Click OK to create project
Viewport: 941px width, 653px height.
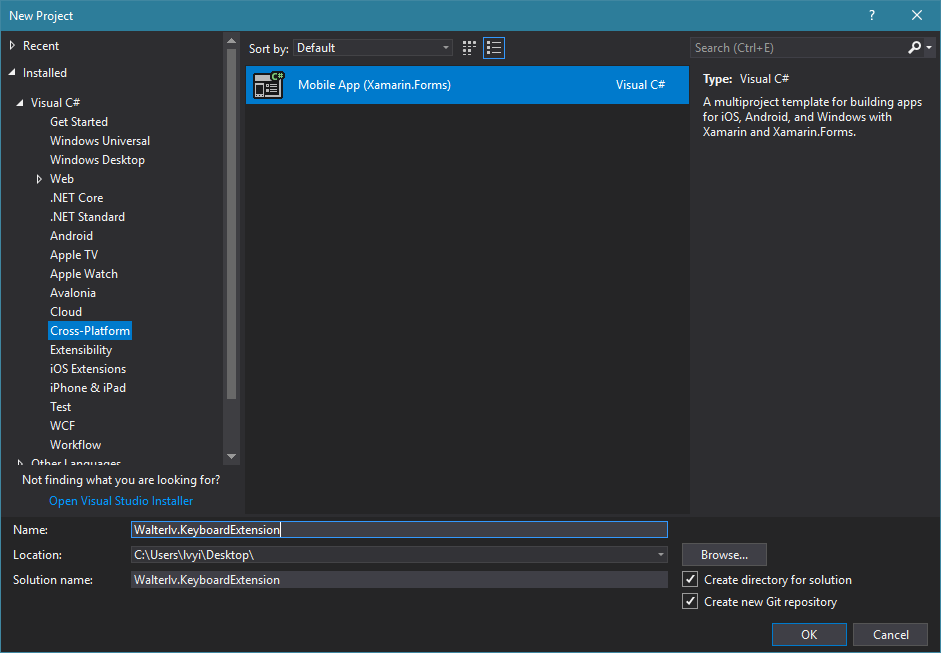(x=809, y=634)
